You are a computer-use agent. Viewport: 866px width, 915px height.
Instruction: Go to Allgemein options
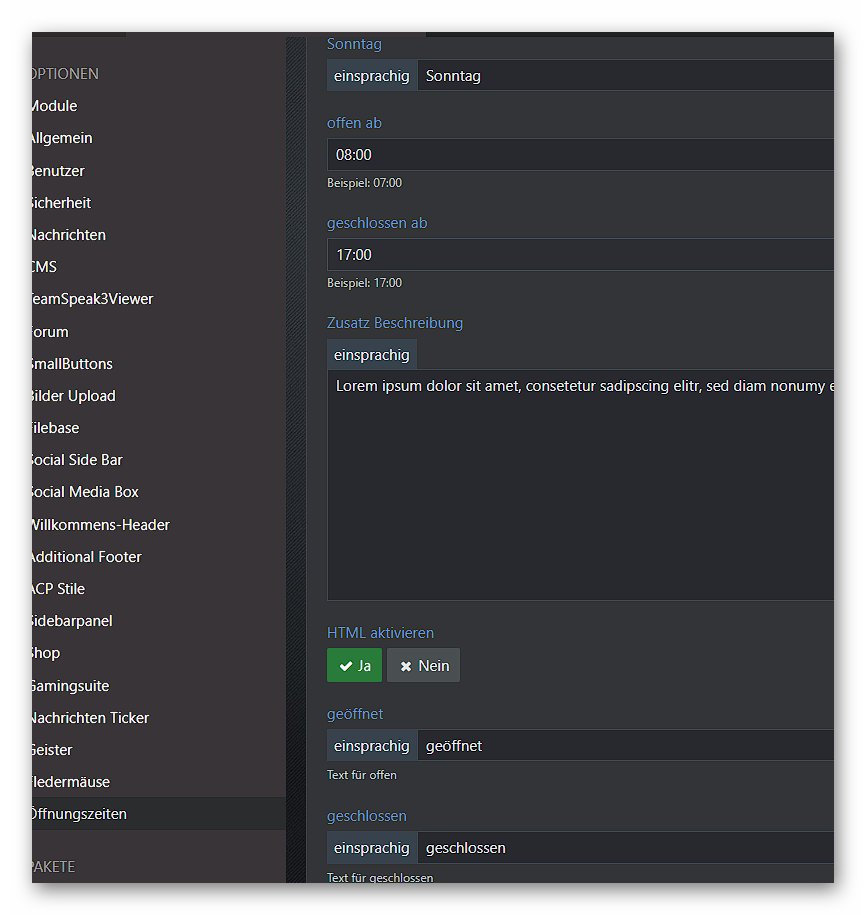click(x=62, y=138)
